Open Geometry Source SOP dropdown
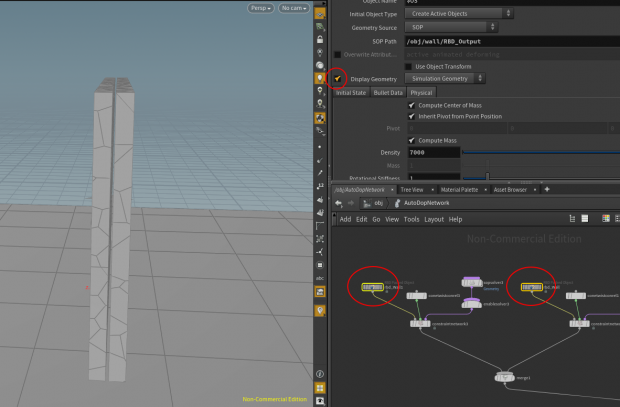The height and width of the screenshot is (407, 620). point(451,27)
